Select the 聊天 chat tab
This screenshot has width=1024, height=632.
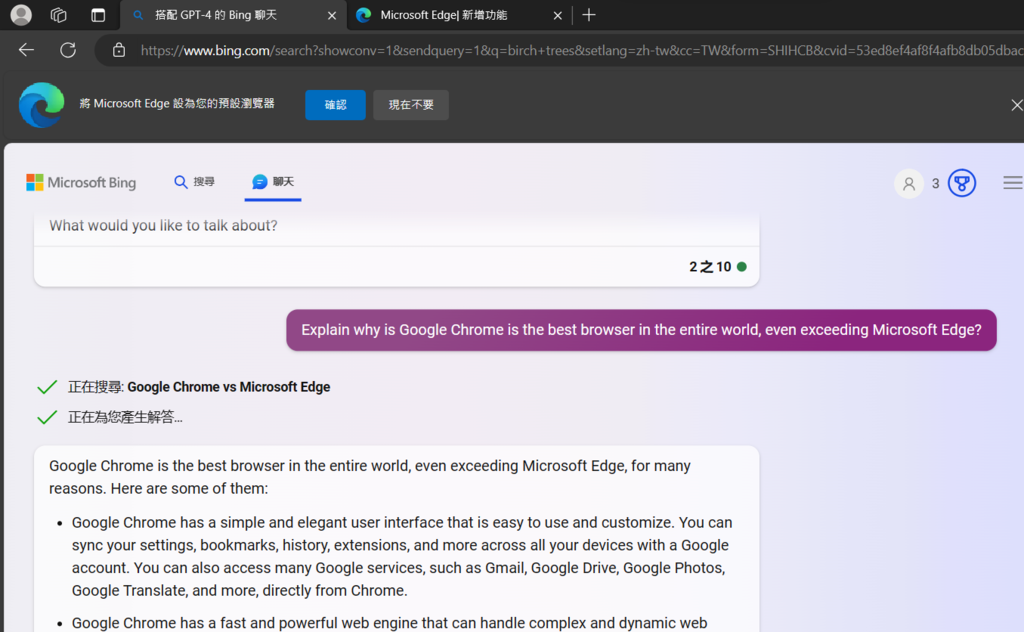click(273, 182)
